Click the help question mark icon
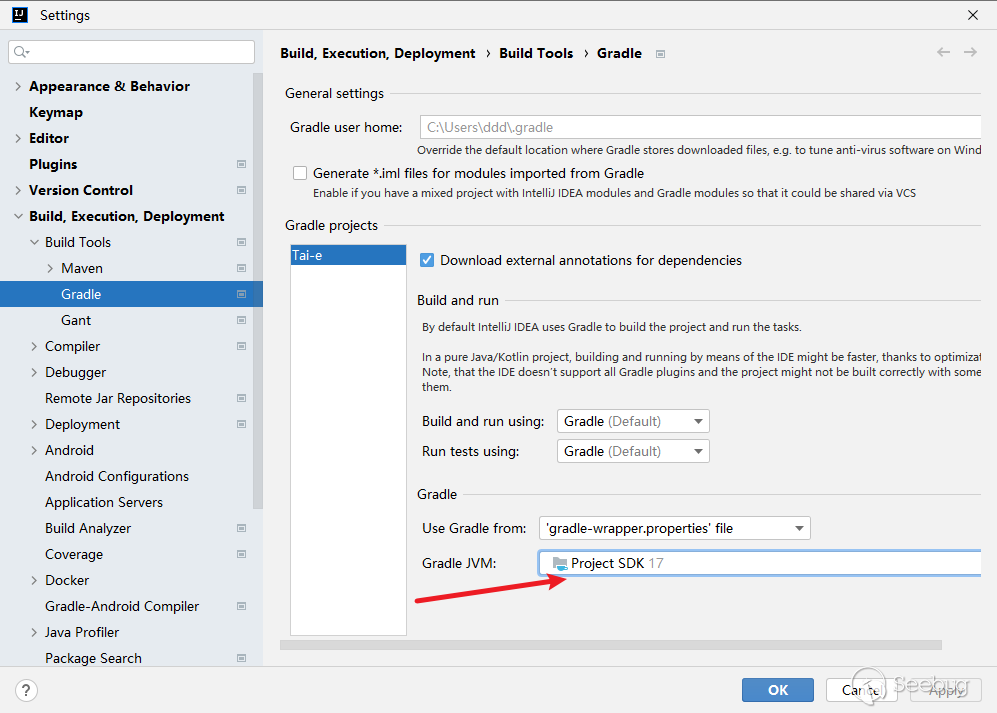This screenshot has height=713, width=997. pyautogui.click(x=27, y=690)
